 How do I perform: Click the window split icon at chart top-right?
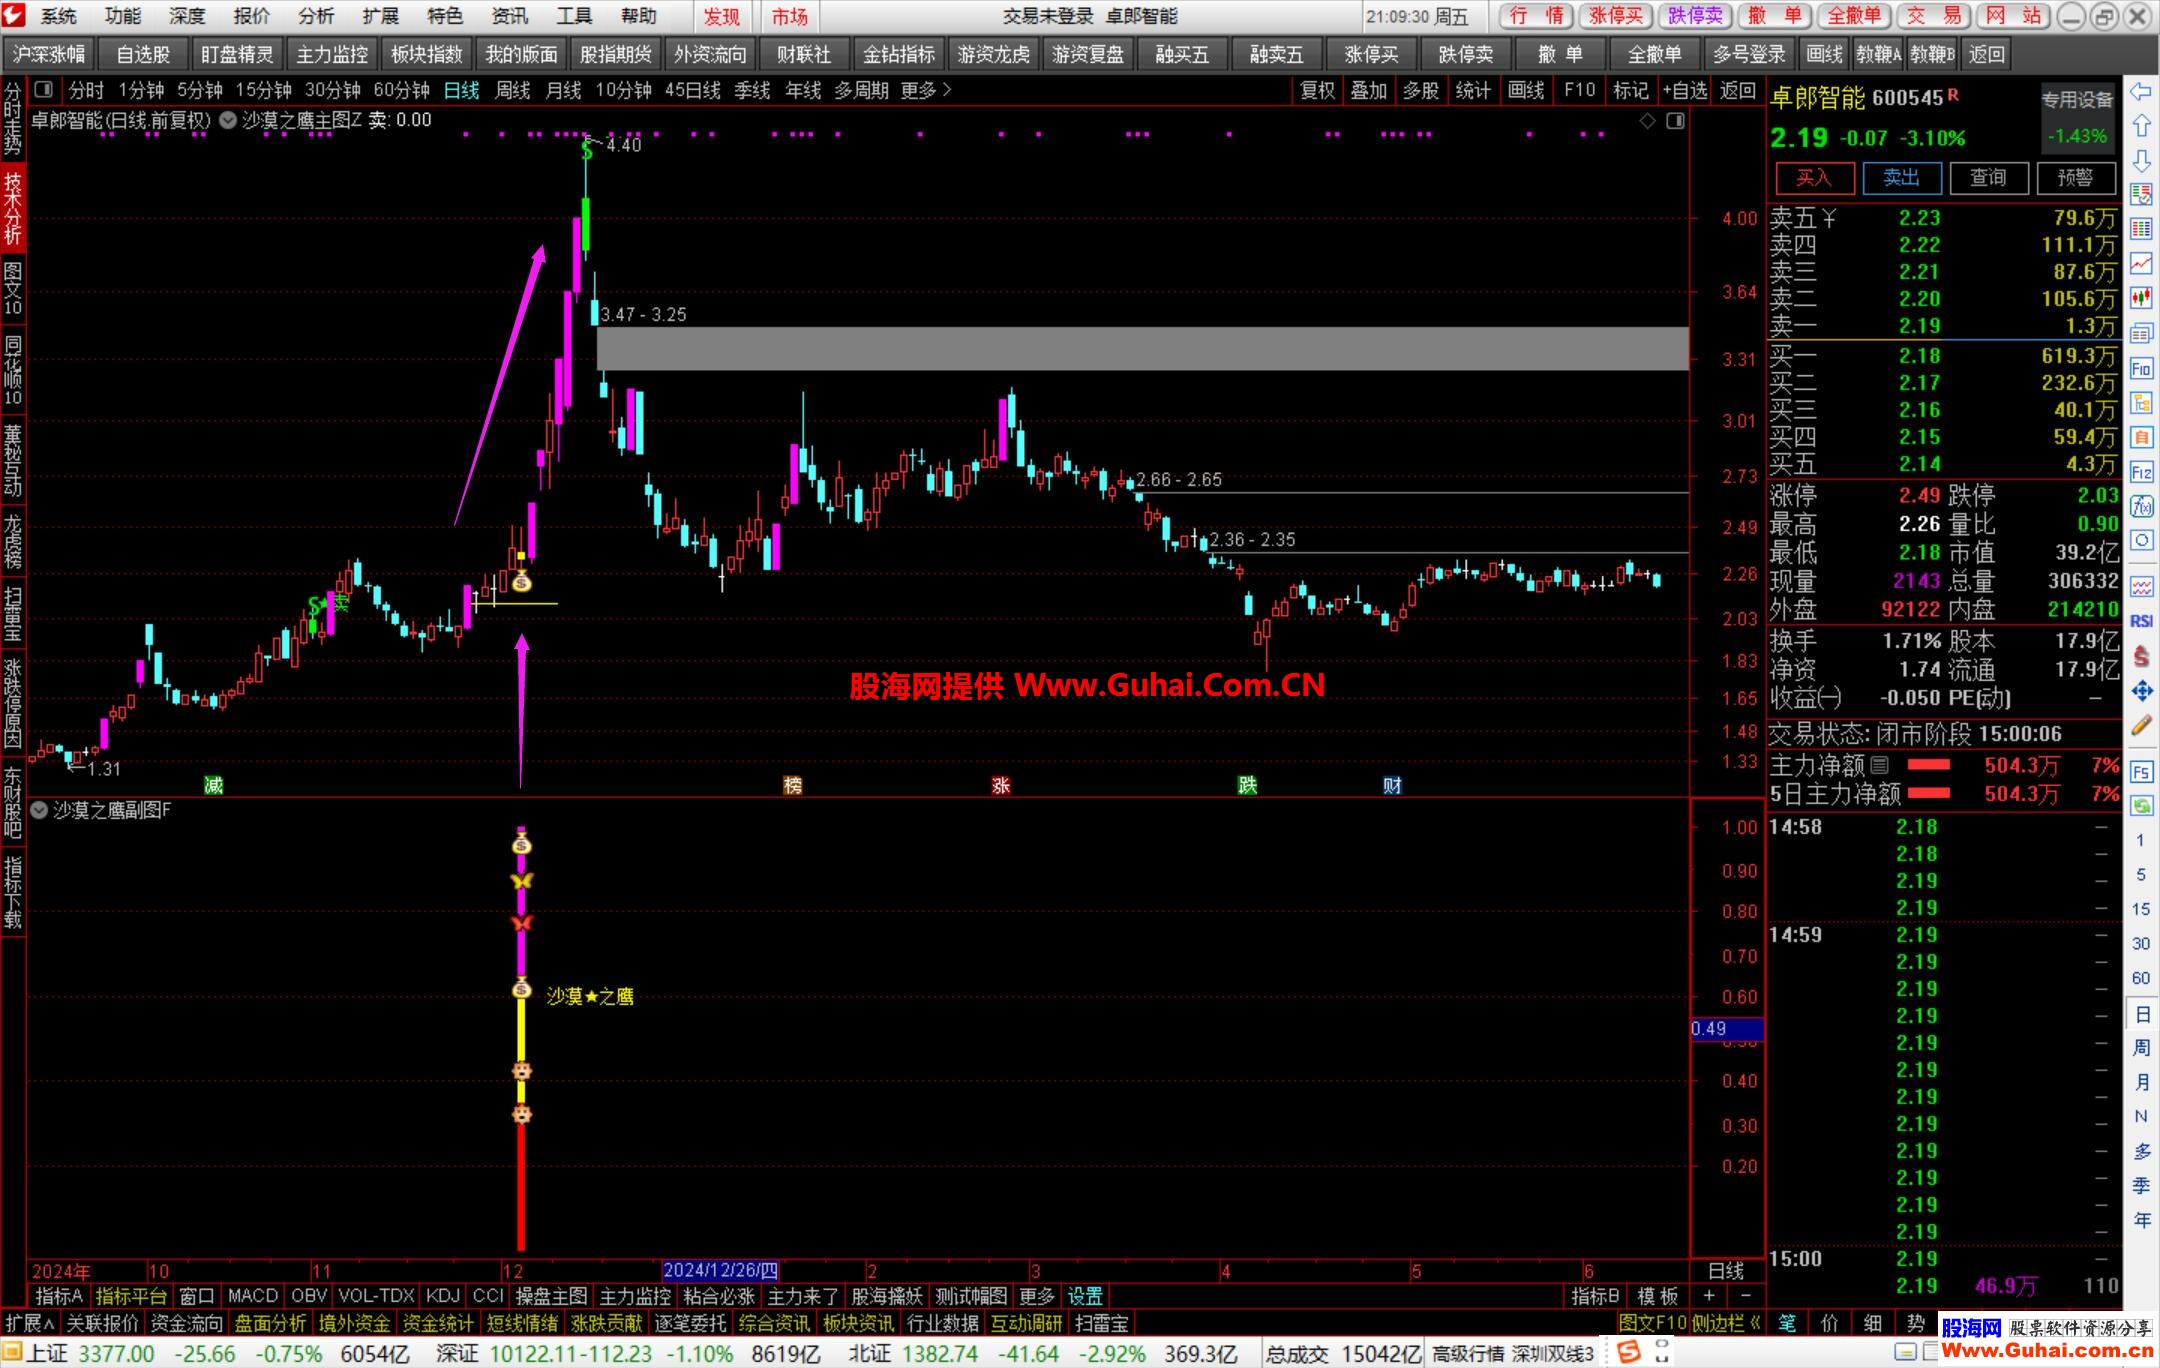(1675, 121)
